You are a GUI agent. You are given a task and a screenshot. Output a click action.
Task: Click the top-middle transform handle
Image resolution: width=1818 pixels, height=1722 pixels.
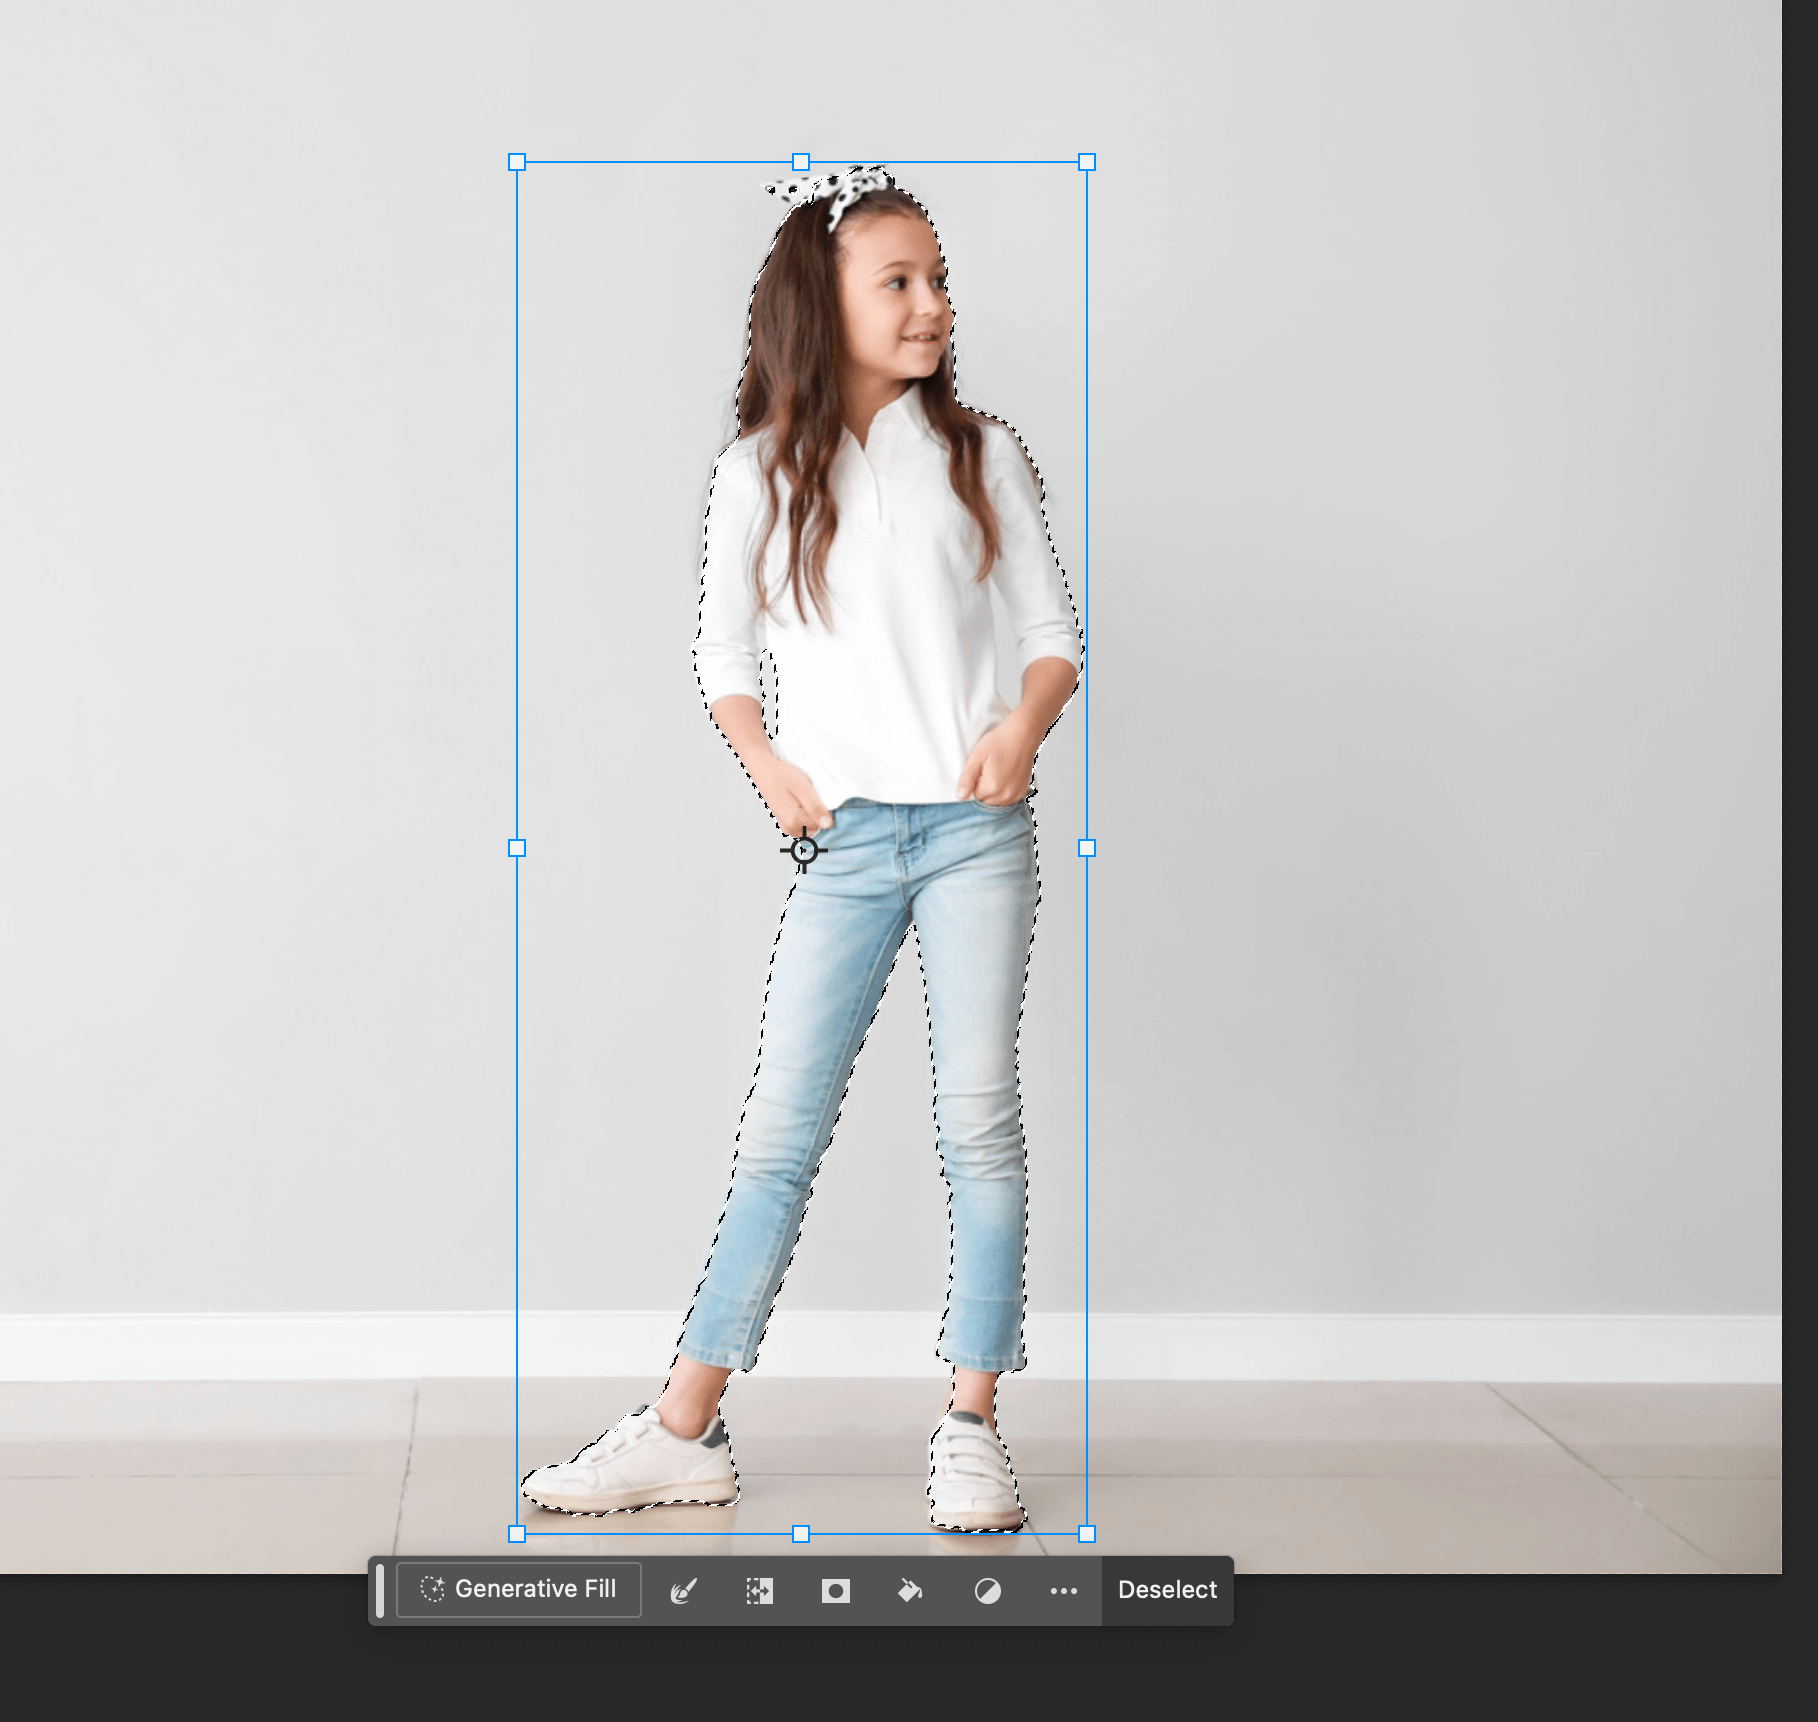(801, 162)
